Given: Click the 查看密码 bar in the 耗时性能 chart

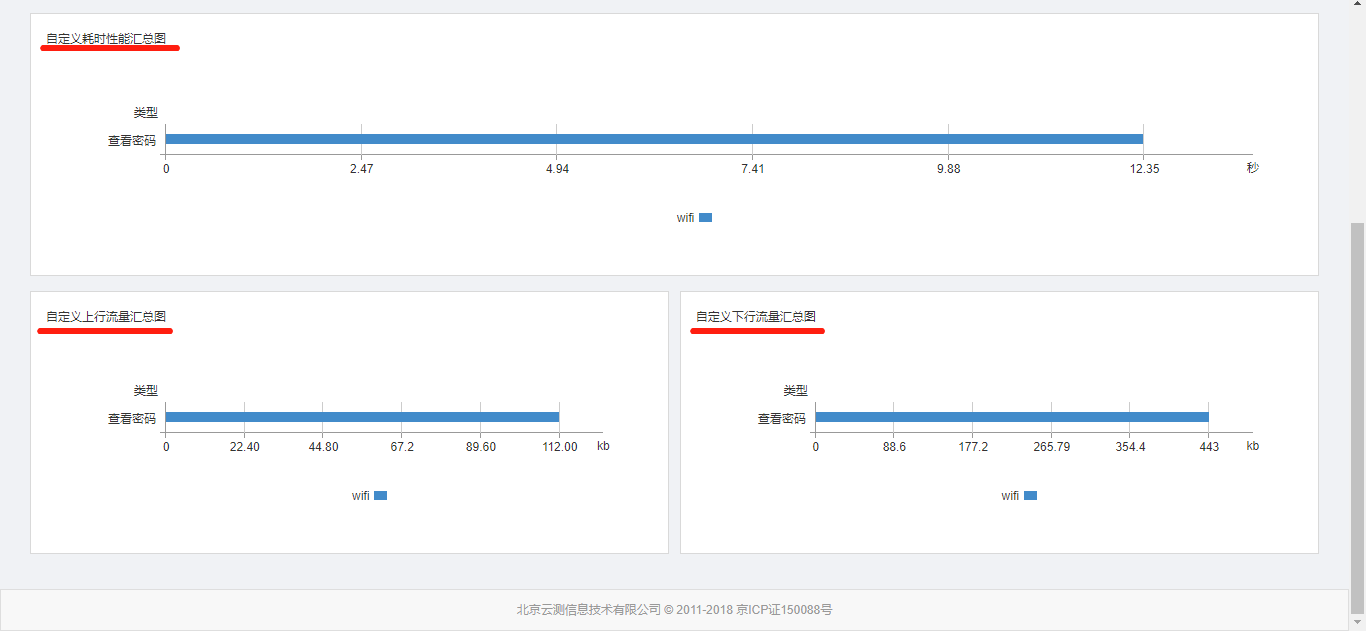Looking at the screenshot, I should pyautogui.click(x=654, y=139).
